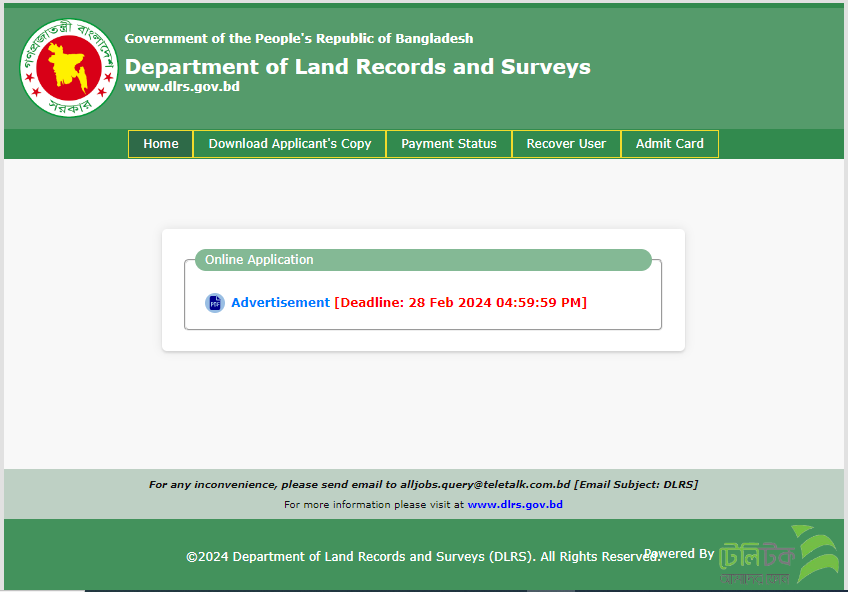Click the 'For more information please visit' text
The height and width of the screenshot is (592, 848).
click(374, 505)
